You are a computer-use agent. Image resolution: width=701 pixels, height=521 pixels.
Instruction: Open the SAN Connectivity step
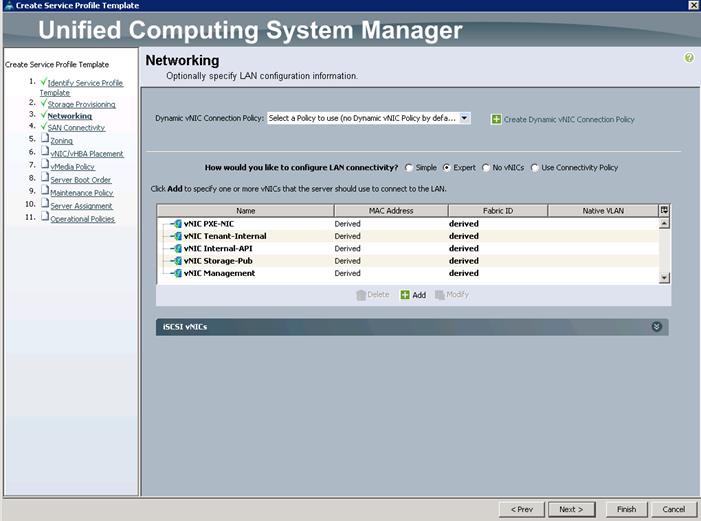pyautogui.click(x=76, y=127)
